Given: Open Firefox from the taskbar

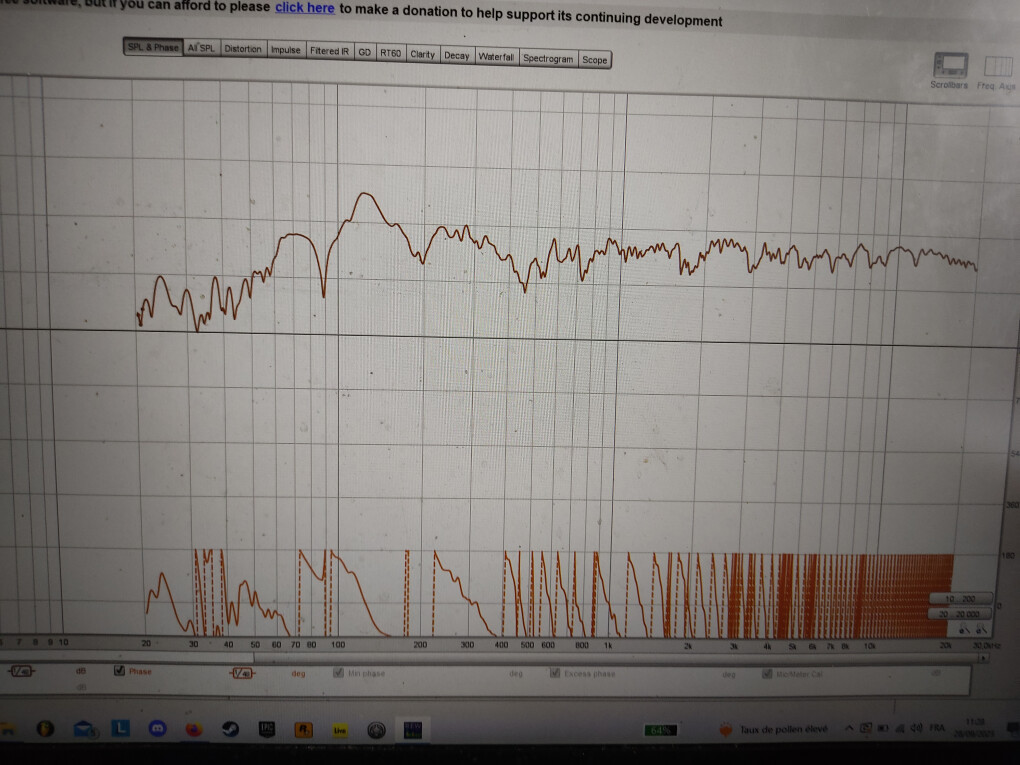Looking at the screenshot, I should click(x=193, y=729).
